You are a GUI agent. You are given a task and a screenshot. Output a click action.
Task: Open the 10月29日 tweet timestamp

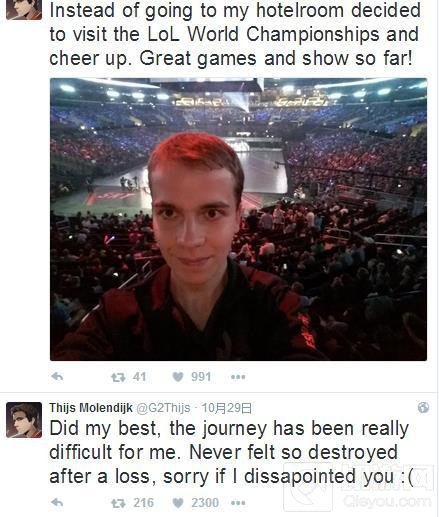227,408
